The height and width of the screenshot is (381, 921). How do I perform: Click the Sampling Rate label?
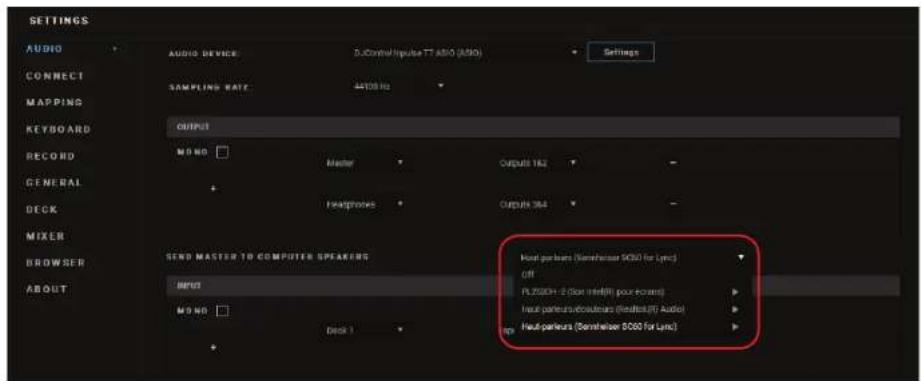pyautogui.click(x=209, y=87)
